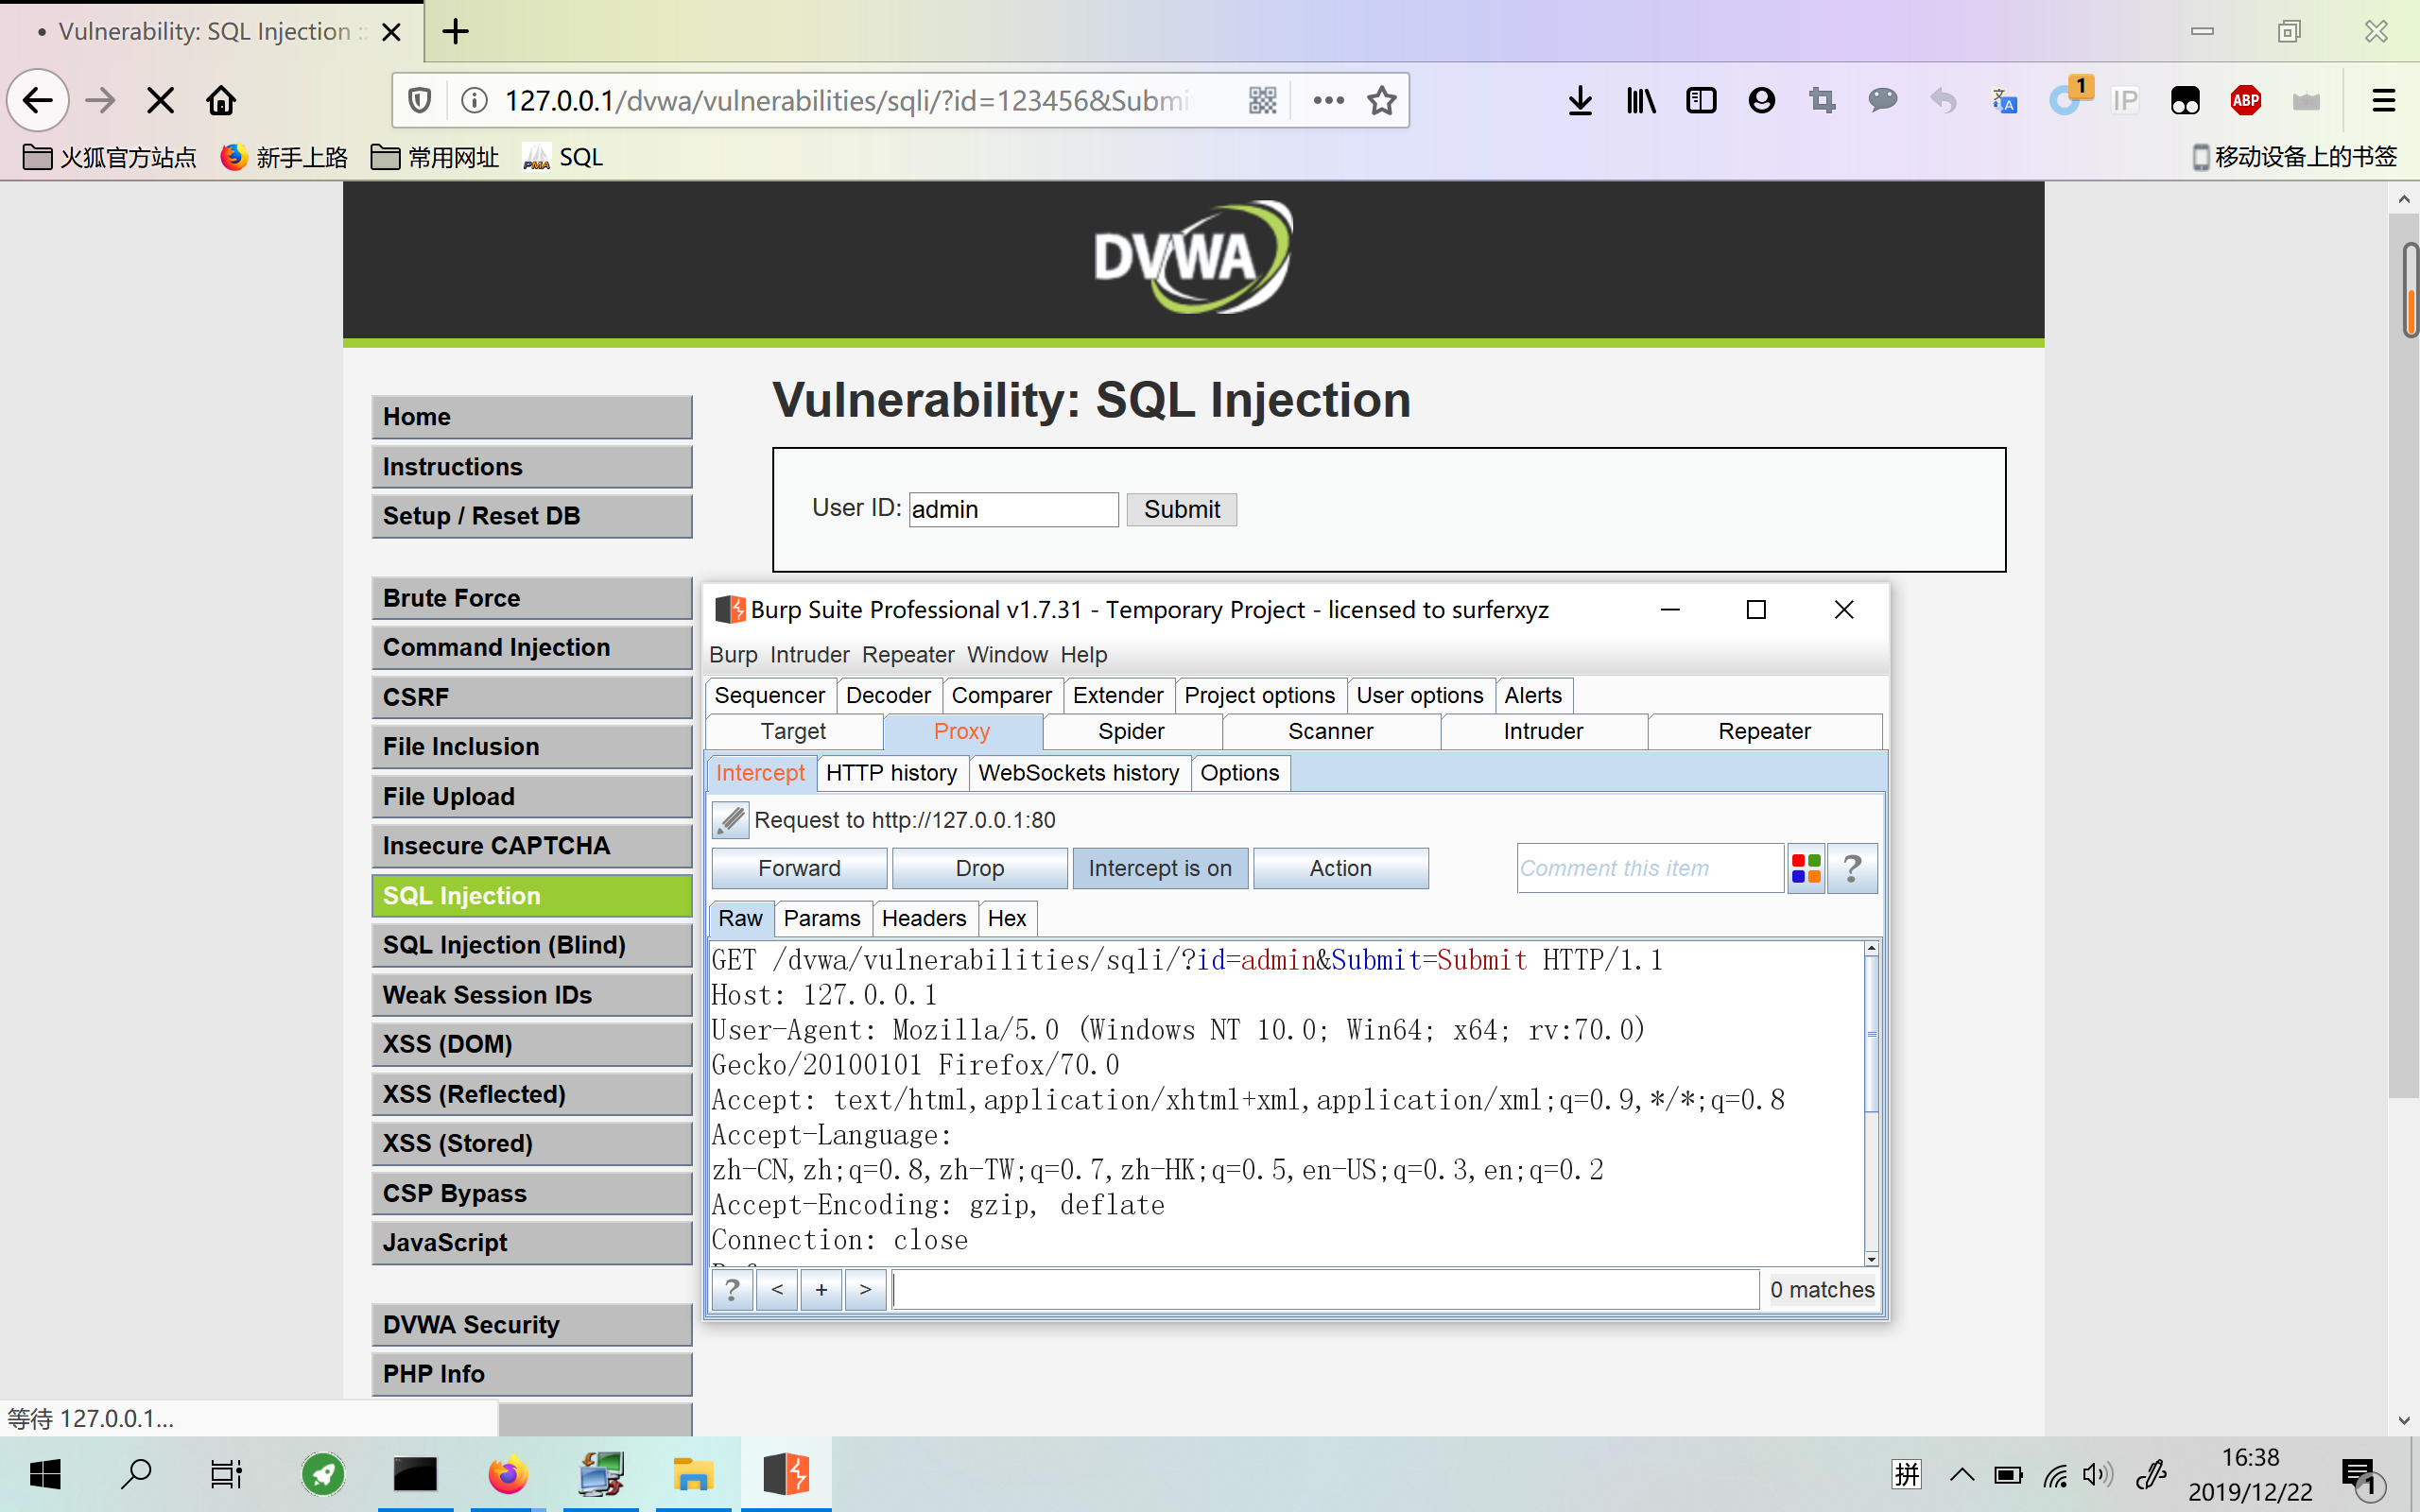Click the pencil edit icon beside Request
2420x1512 pixels.
coord(730,820)
